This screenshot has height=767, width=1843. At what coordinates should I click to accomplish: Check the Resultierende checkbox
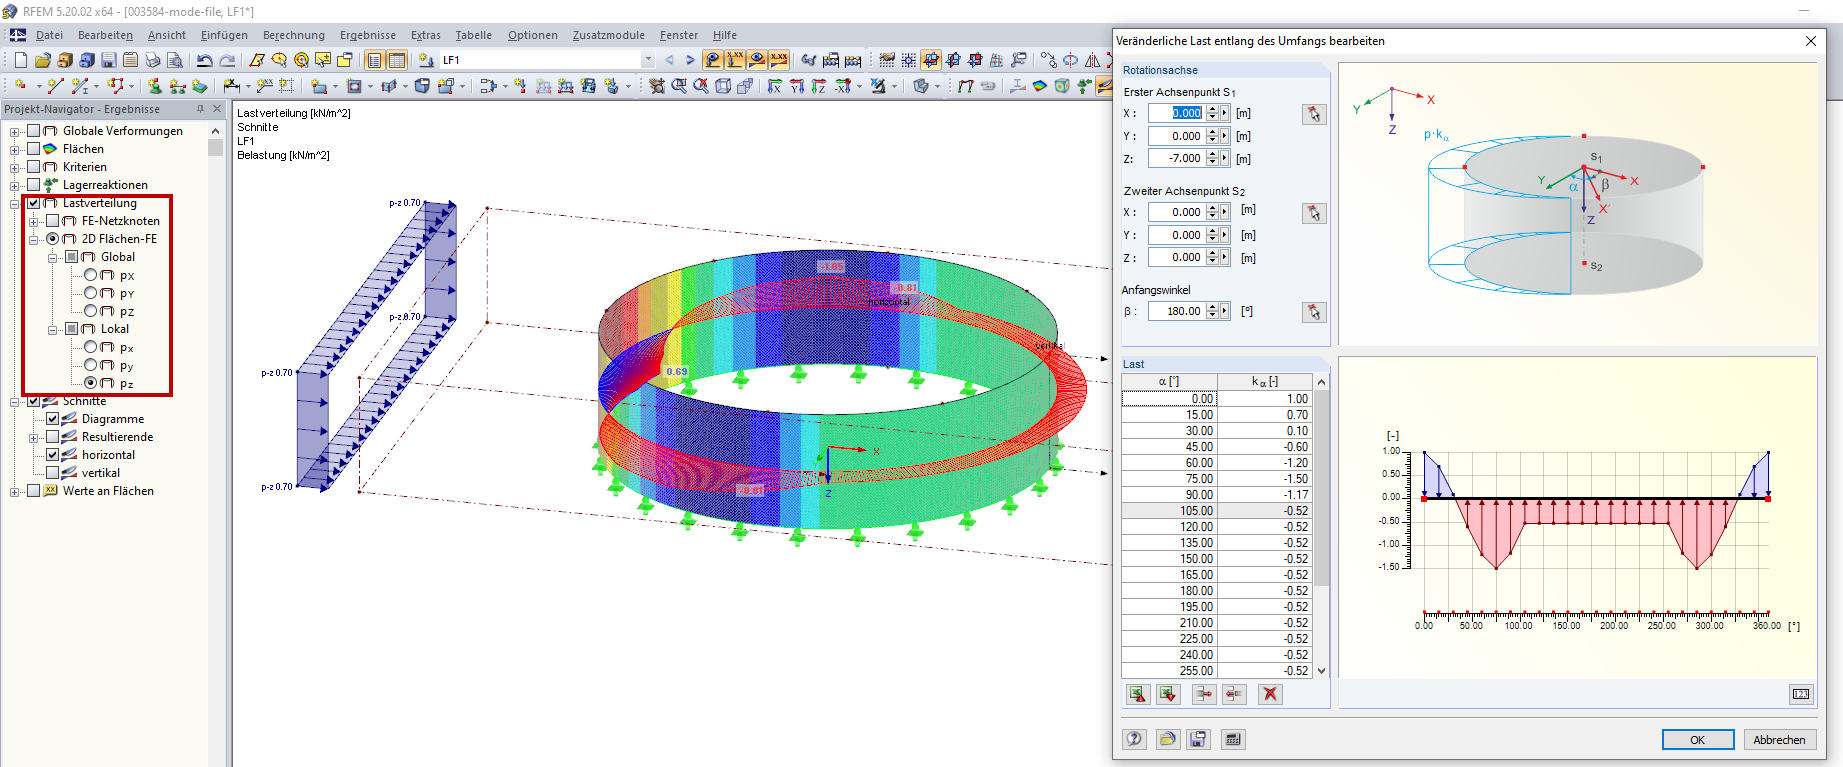click(x=53, y=437)
